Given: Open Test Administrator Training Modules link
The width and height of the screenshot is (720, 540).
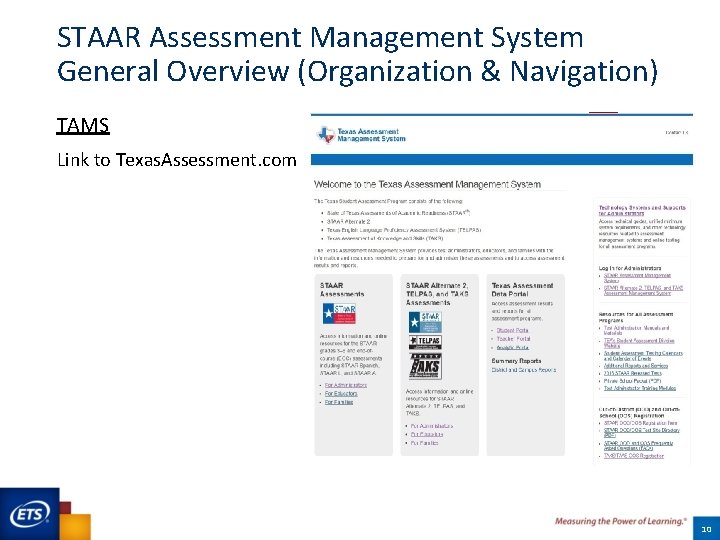Looking at the screenshot, I should [640, 388].
